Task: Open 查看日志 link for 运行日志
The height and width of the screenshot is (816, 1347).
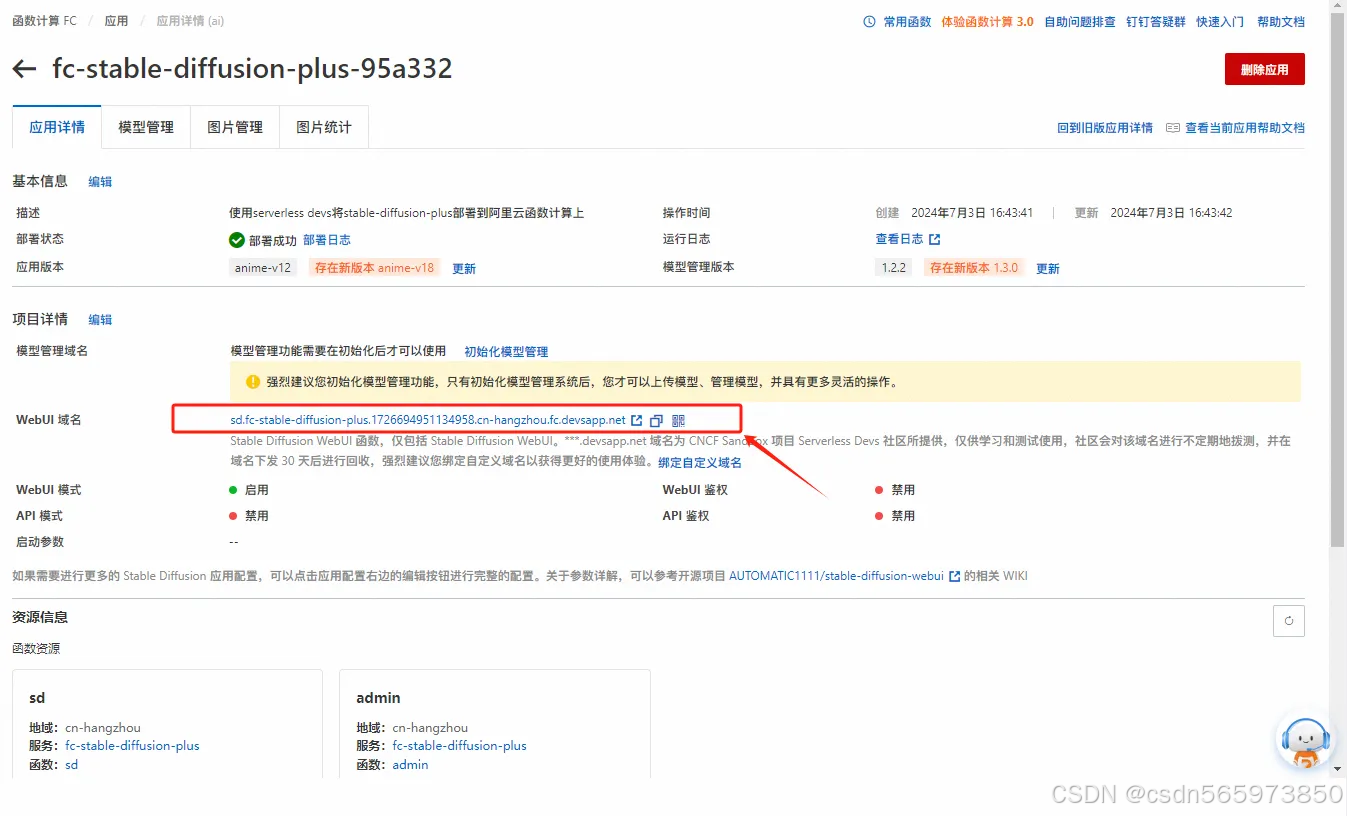Action: point(899,240)
